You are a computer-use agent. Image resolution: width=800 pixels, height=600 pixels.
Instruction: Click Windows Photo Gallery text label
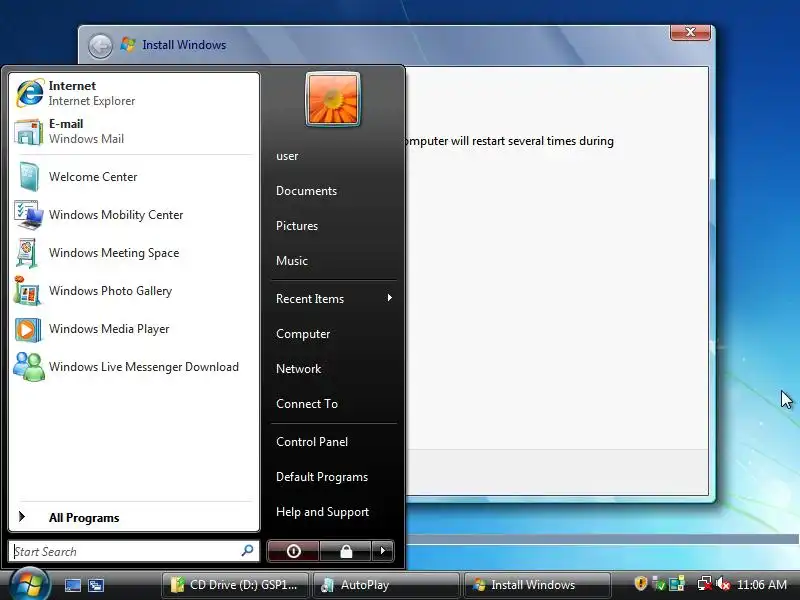click(x=110, y=291)
